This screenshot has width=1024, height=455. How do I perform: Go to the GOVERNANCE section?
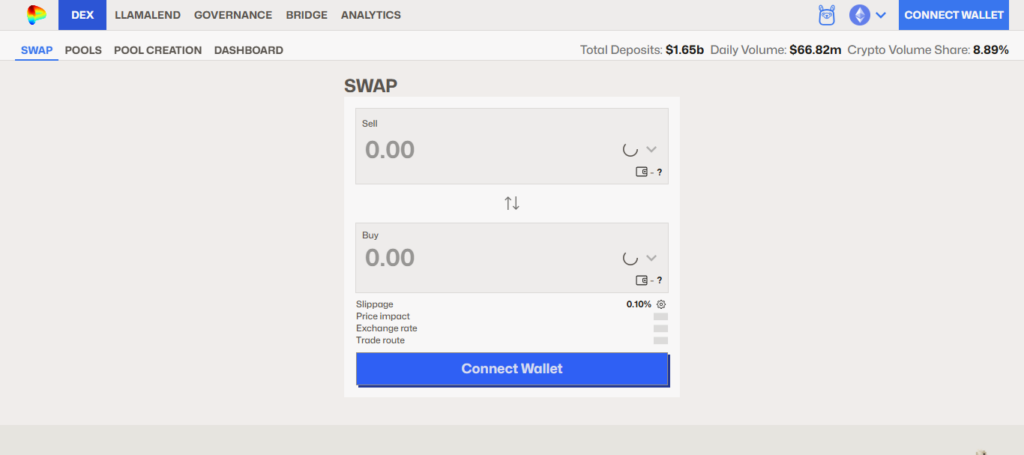(233, 15)
